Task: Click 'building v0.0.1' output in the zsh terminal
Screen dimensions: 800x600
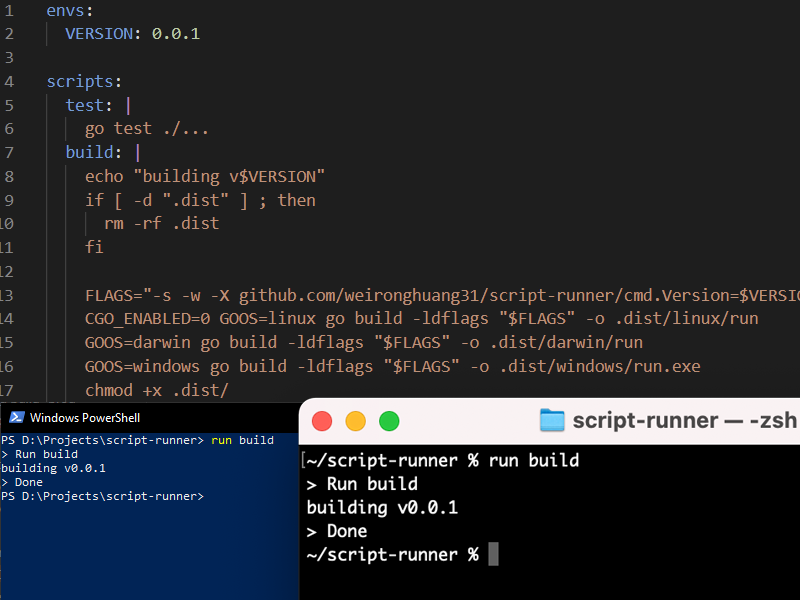Action: click(x=382, y=508)
